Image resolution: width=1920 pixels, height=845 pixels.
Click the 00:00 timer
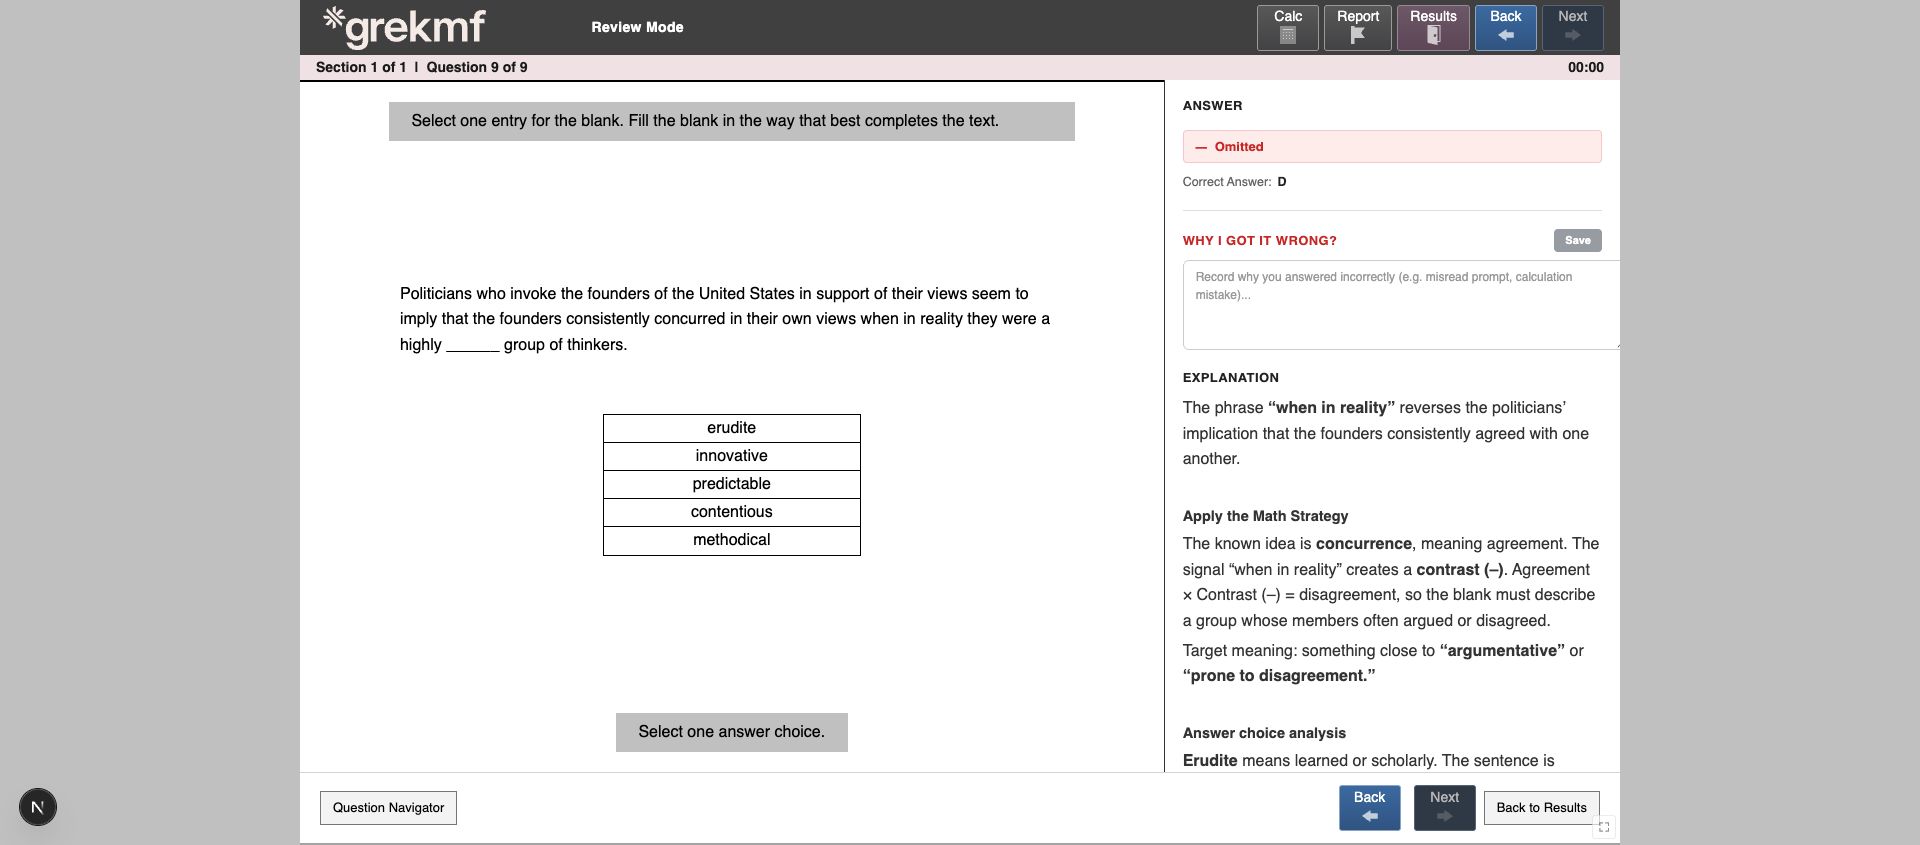click(1585, 67)
